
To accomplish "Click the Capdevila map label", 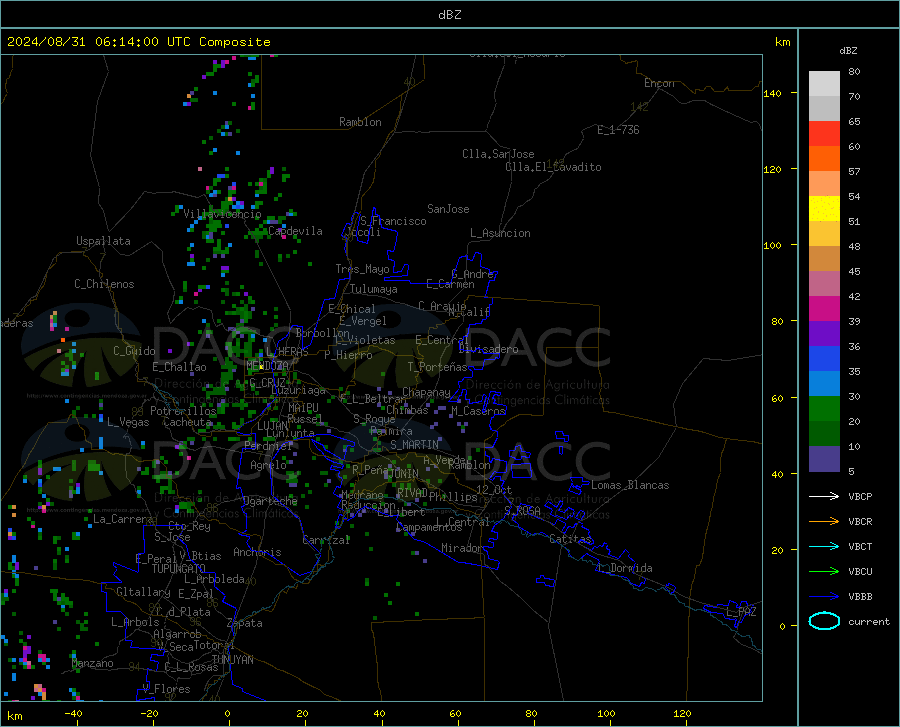I will pyautogui.click(x=295, y=231).
